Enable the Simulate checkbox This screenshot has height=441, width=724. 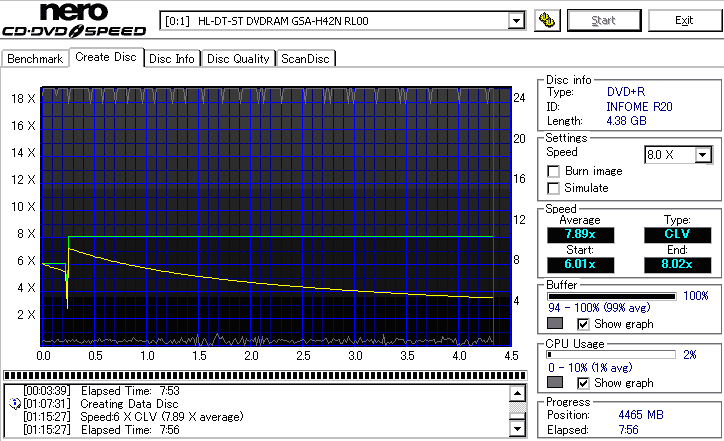[x=554, y=188]
